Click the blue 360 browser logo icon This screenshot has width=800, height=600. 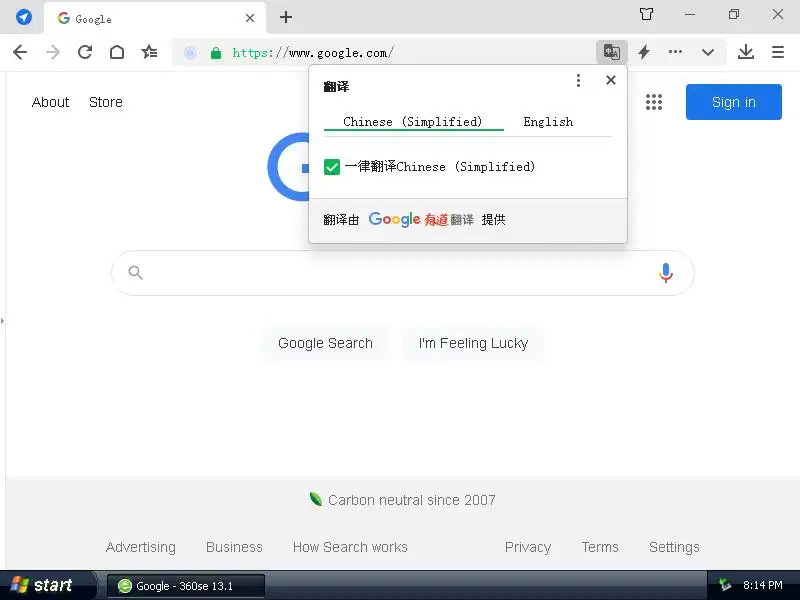[x=23, y=17]
